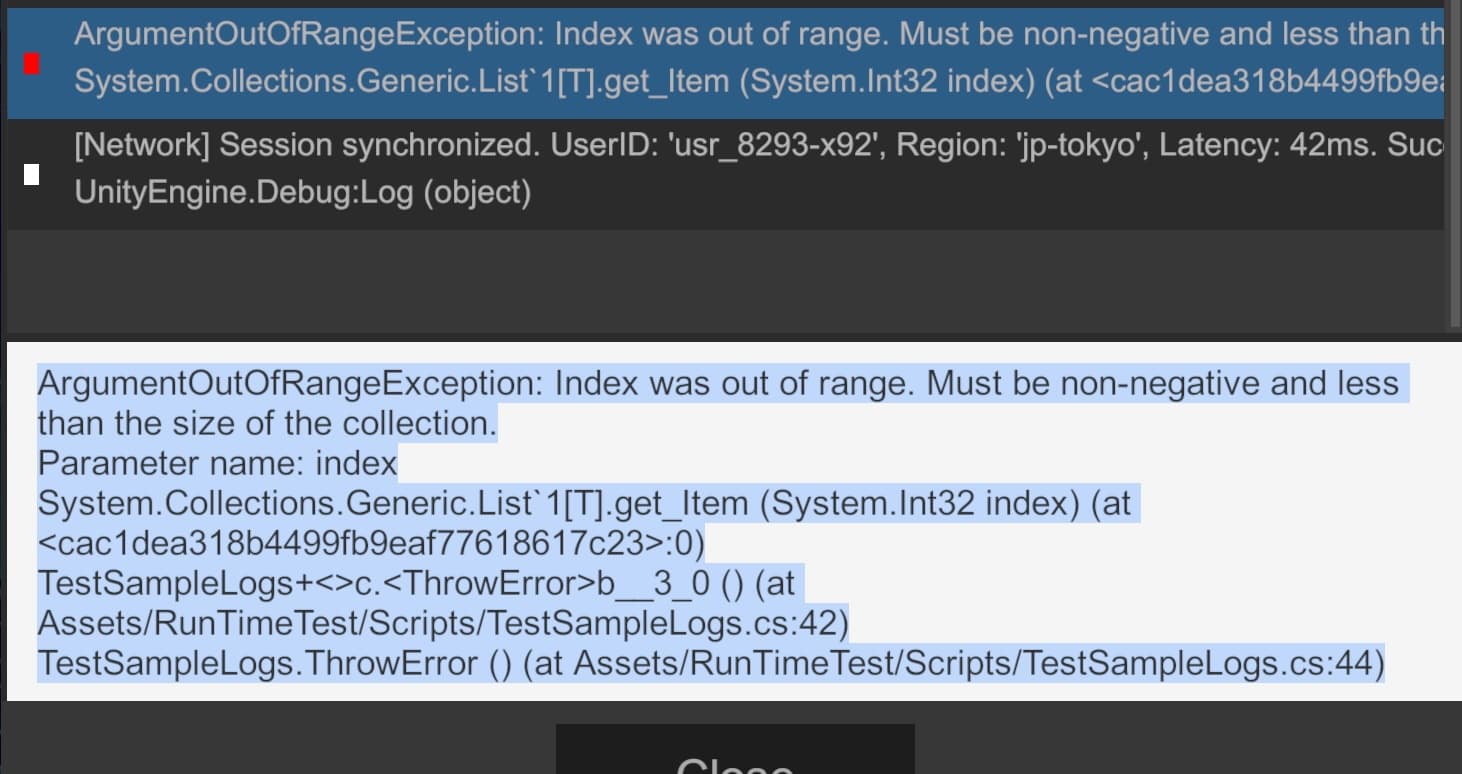Screen dimensions: 1462x774
Task: Click the cac1dea318b4499fb9eaf77618617c23 hash in details
Action: [370, 544]
